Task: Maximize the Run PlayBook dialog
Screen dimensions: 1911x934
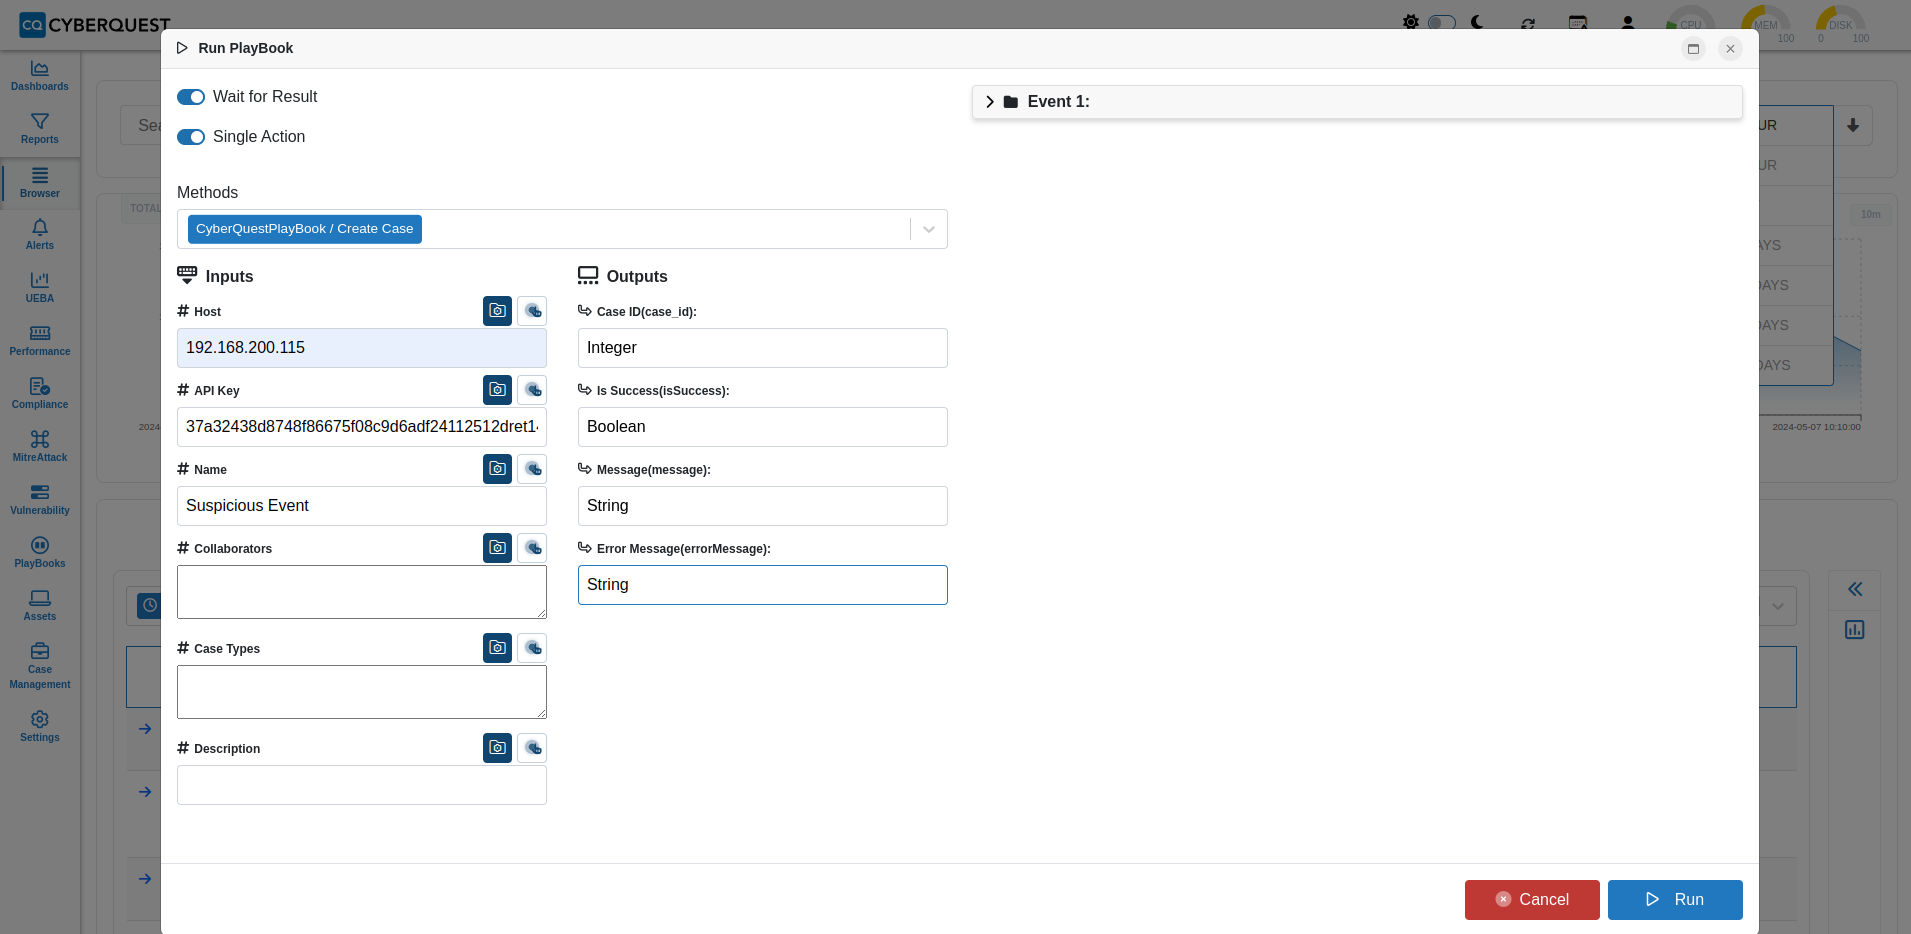Action: [x=1693, y=48]
